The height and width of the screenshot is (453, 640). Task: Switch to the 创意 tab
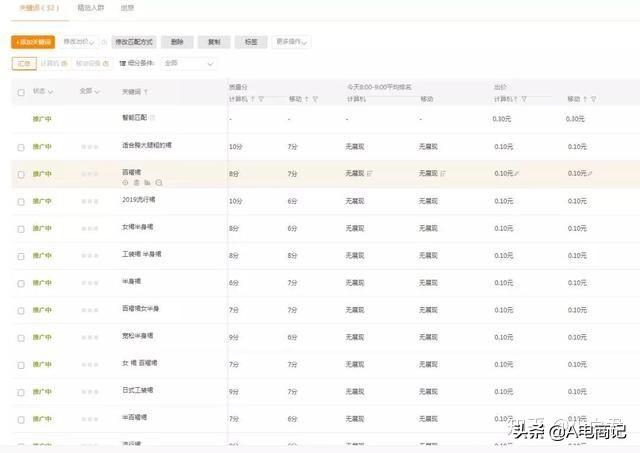(x=127, y=8)
